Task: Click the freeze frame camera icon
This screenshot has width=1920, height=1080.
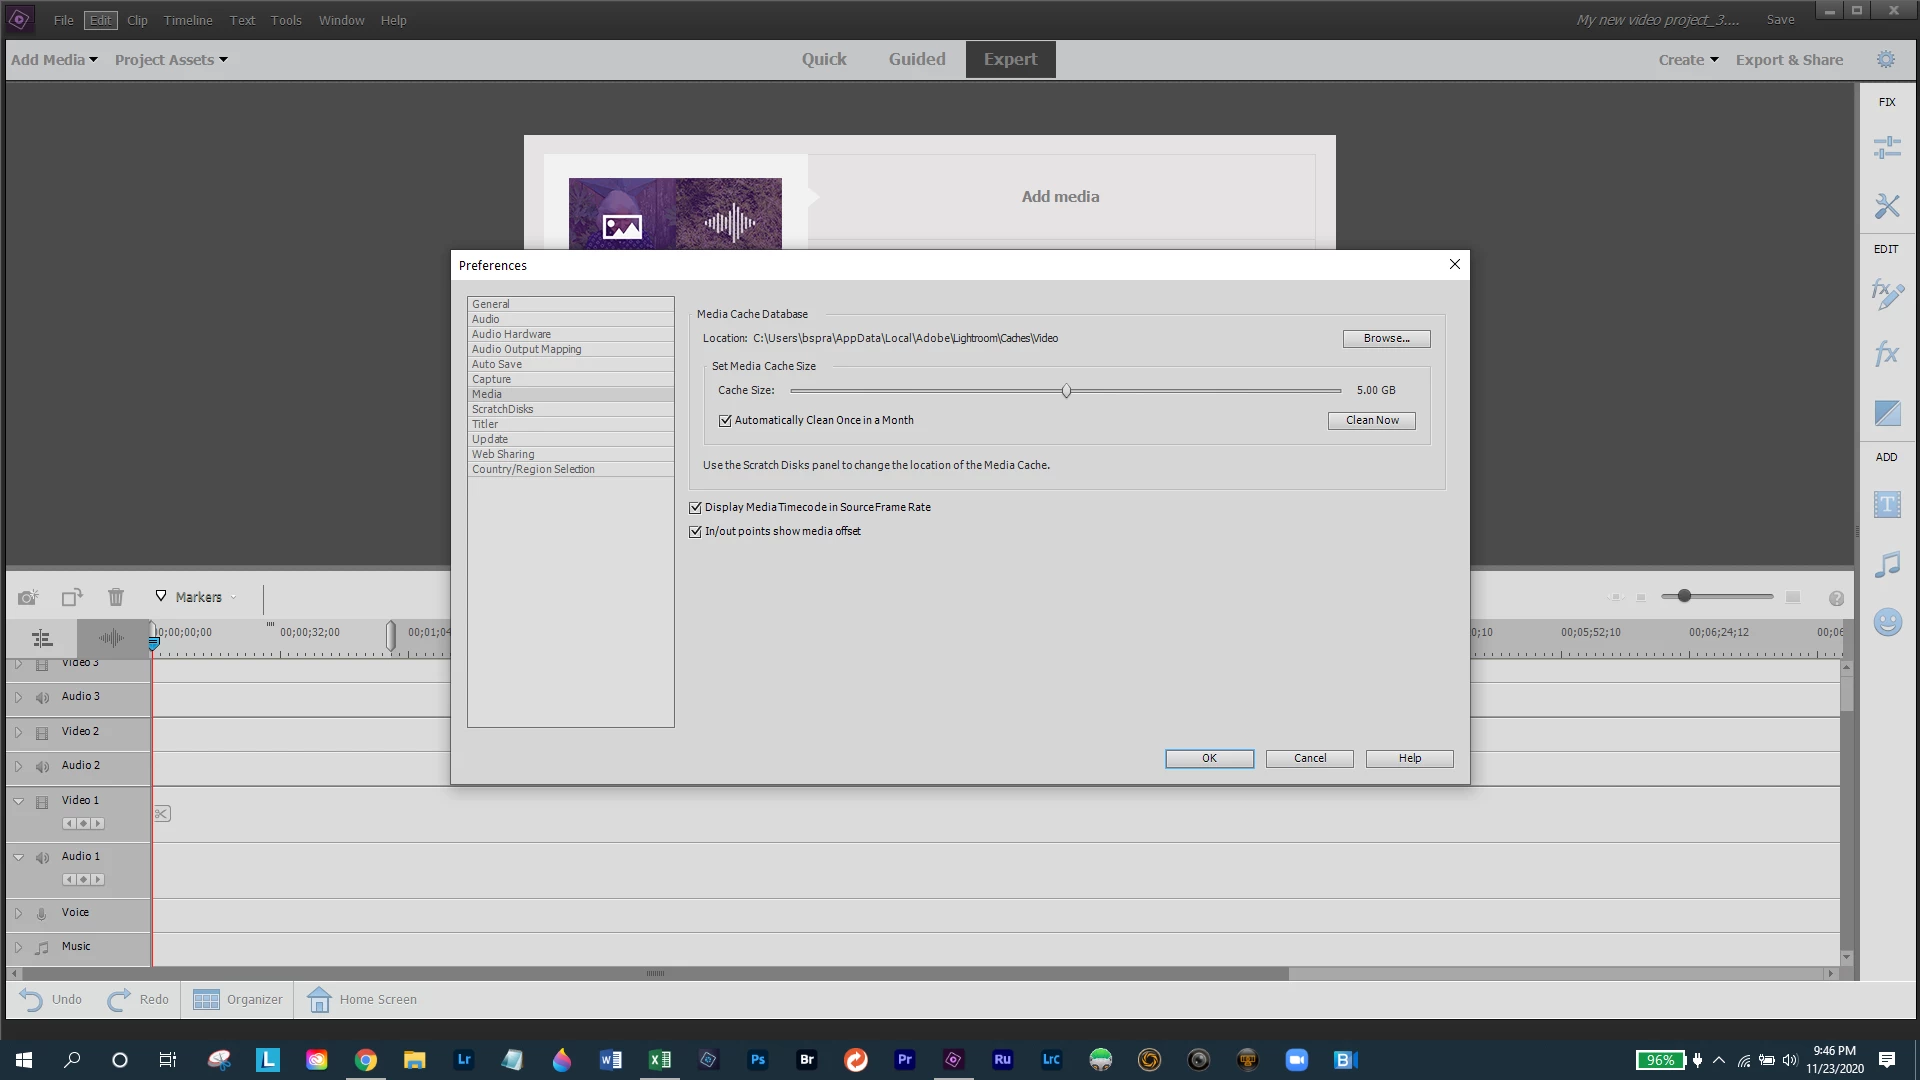Action: coord(27,597)
